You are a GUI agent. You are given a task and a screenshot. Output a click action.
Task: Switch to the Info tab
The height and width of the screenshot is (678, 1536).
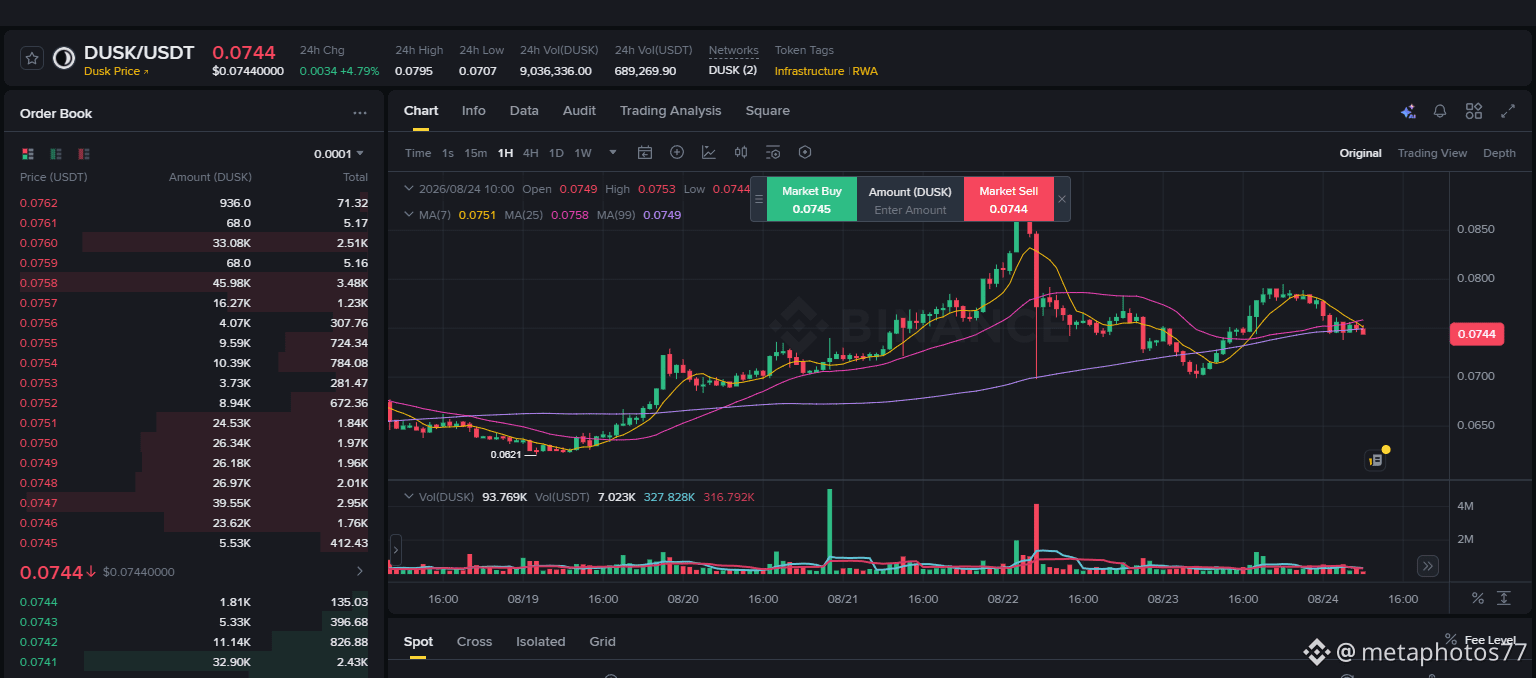(474, 111)
